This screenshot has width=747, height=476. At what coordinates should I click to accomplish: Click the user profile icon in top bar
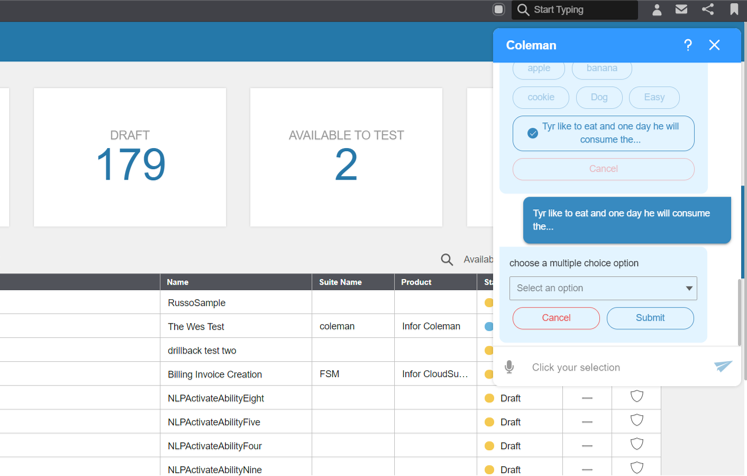click(x=656, y=10)
